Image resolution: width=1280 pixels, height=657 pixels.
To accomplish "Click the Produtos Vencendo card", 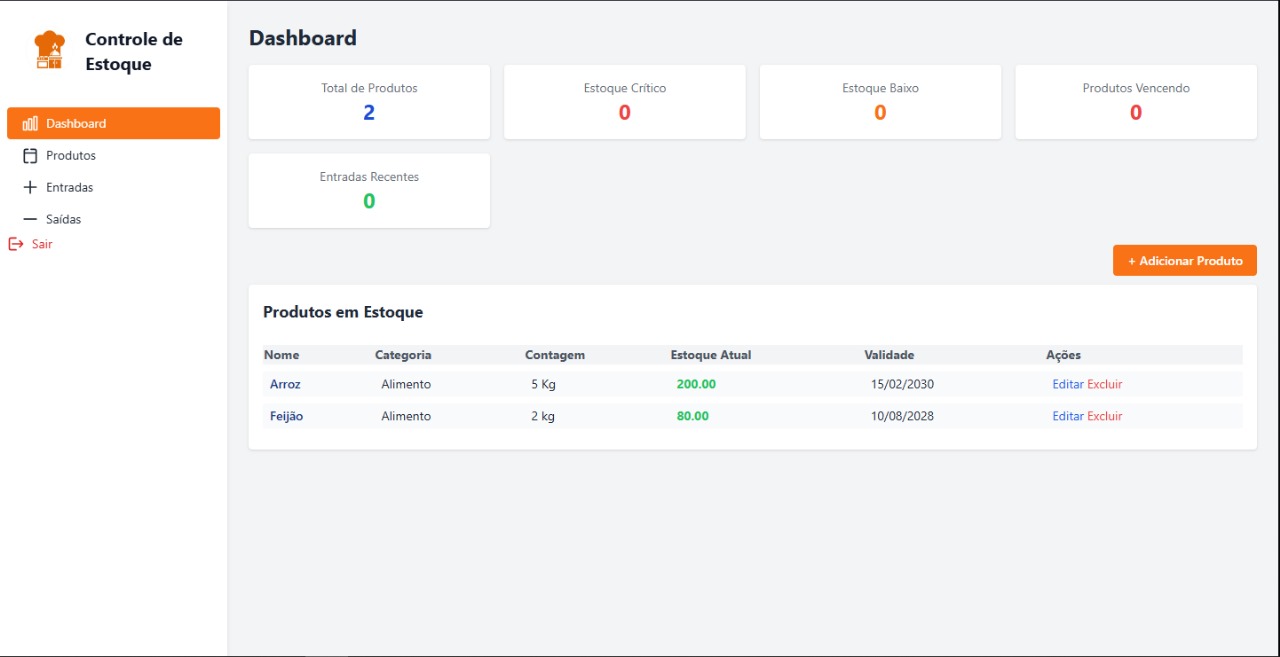I will click(x=1136, y=102).
